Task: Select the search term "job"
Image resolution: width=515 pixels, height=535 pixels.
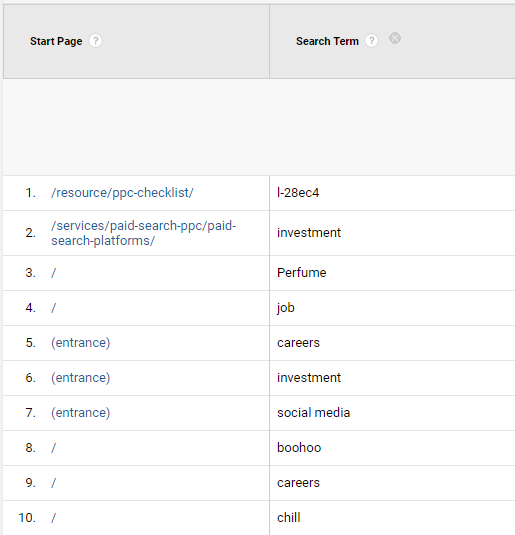Action: tap(286, 308)
